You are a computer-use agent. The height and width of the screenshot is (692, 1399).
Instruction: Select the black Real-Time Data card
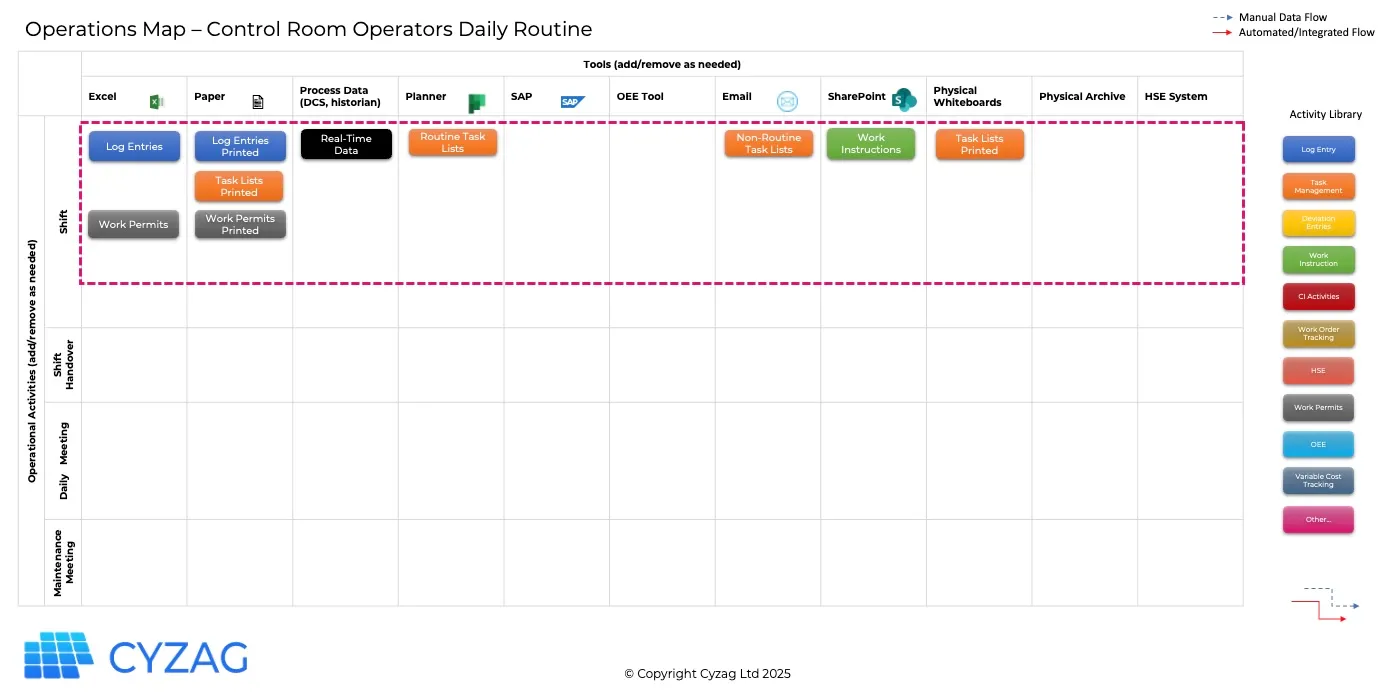tap(346, 144)
